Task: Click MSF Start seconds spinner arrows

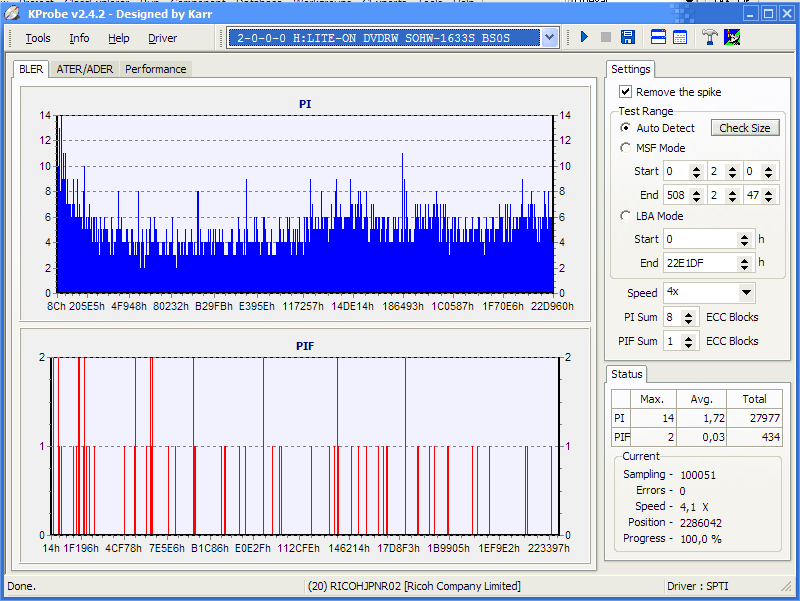Action: point(732,171)
